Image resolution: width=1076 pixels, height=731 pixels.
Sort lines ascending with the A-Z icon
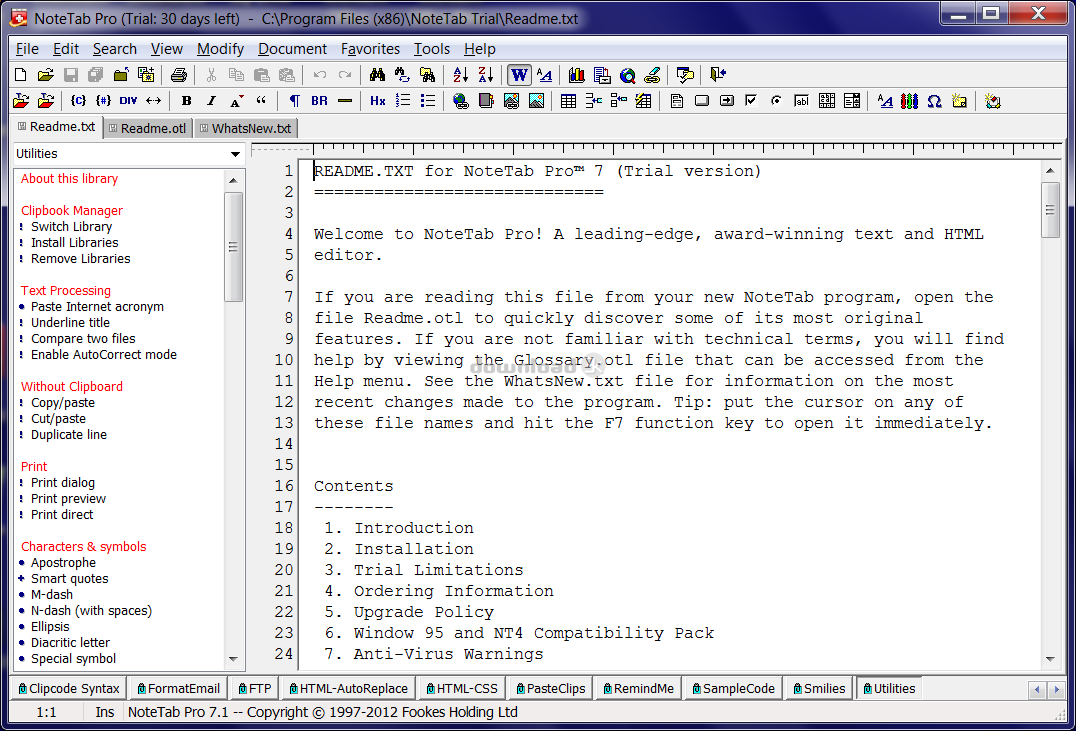click(x=460, y=75)
